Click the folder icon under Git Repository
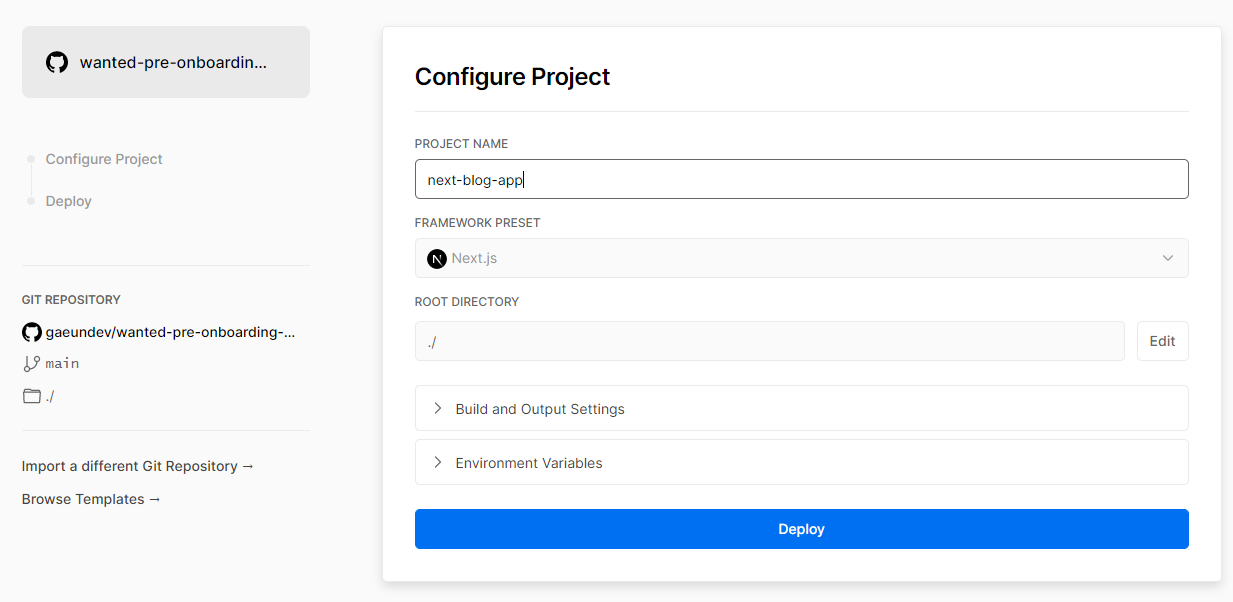The width and height of the screenshot is (1233, 602). click(x=32, y=396)
